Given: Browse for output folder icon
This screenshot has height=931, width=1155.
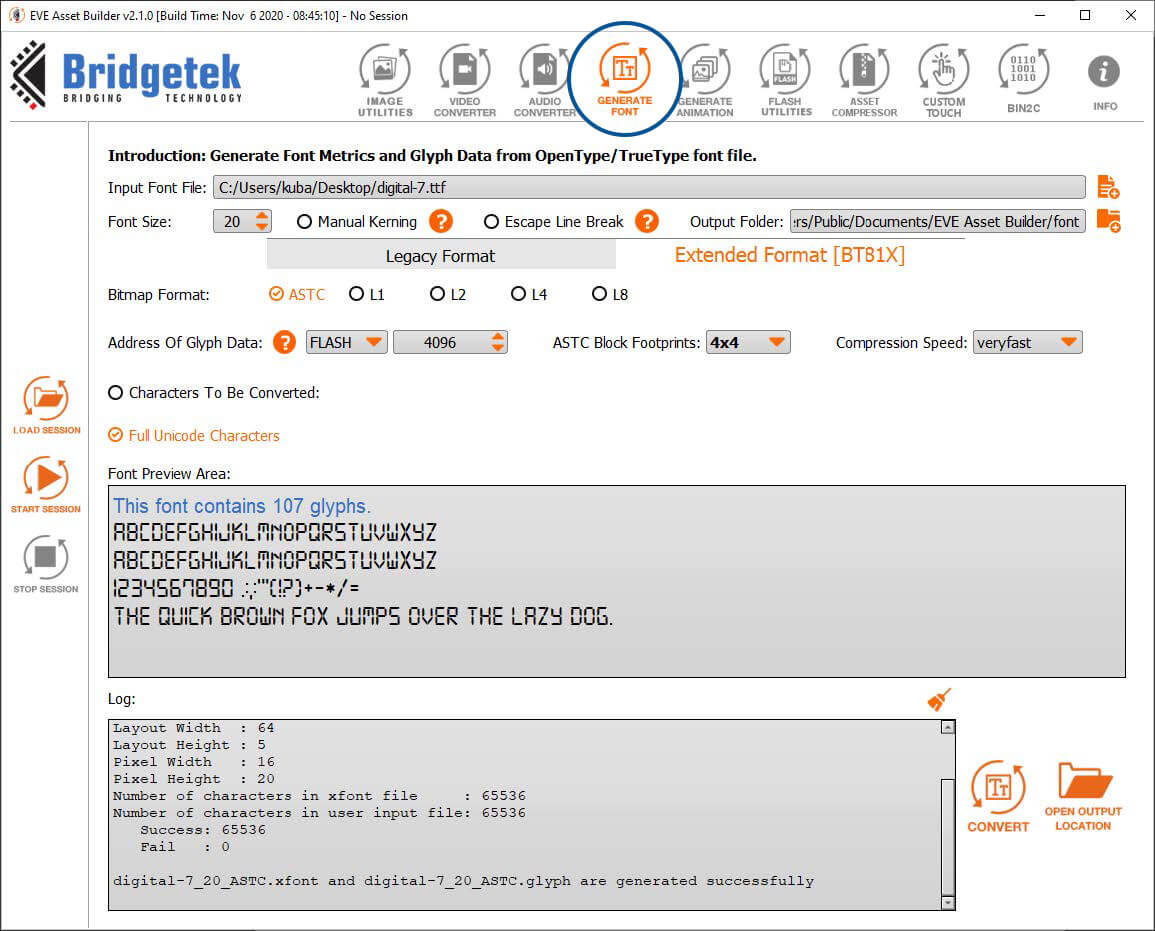Looking at the screenshot, I should pos(1108,221).
